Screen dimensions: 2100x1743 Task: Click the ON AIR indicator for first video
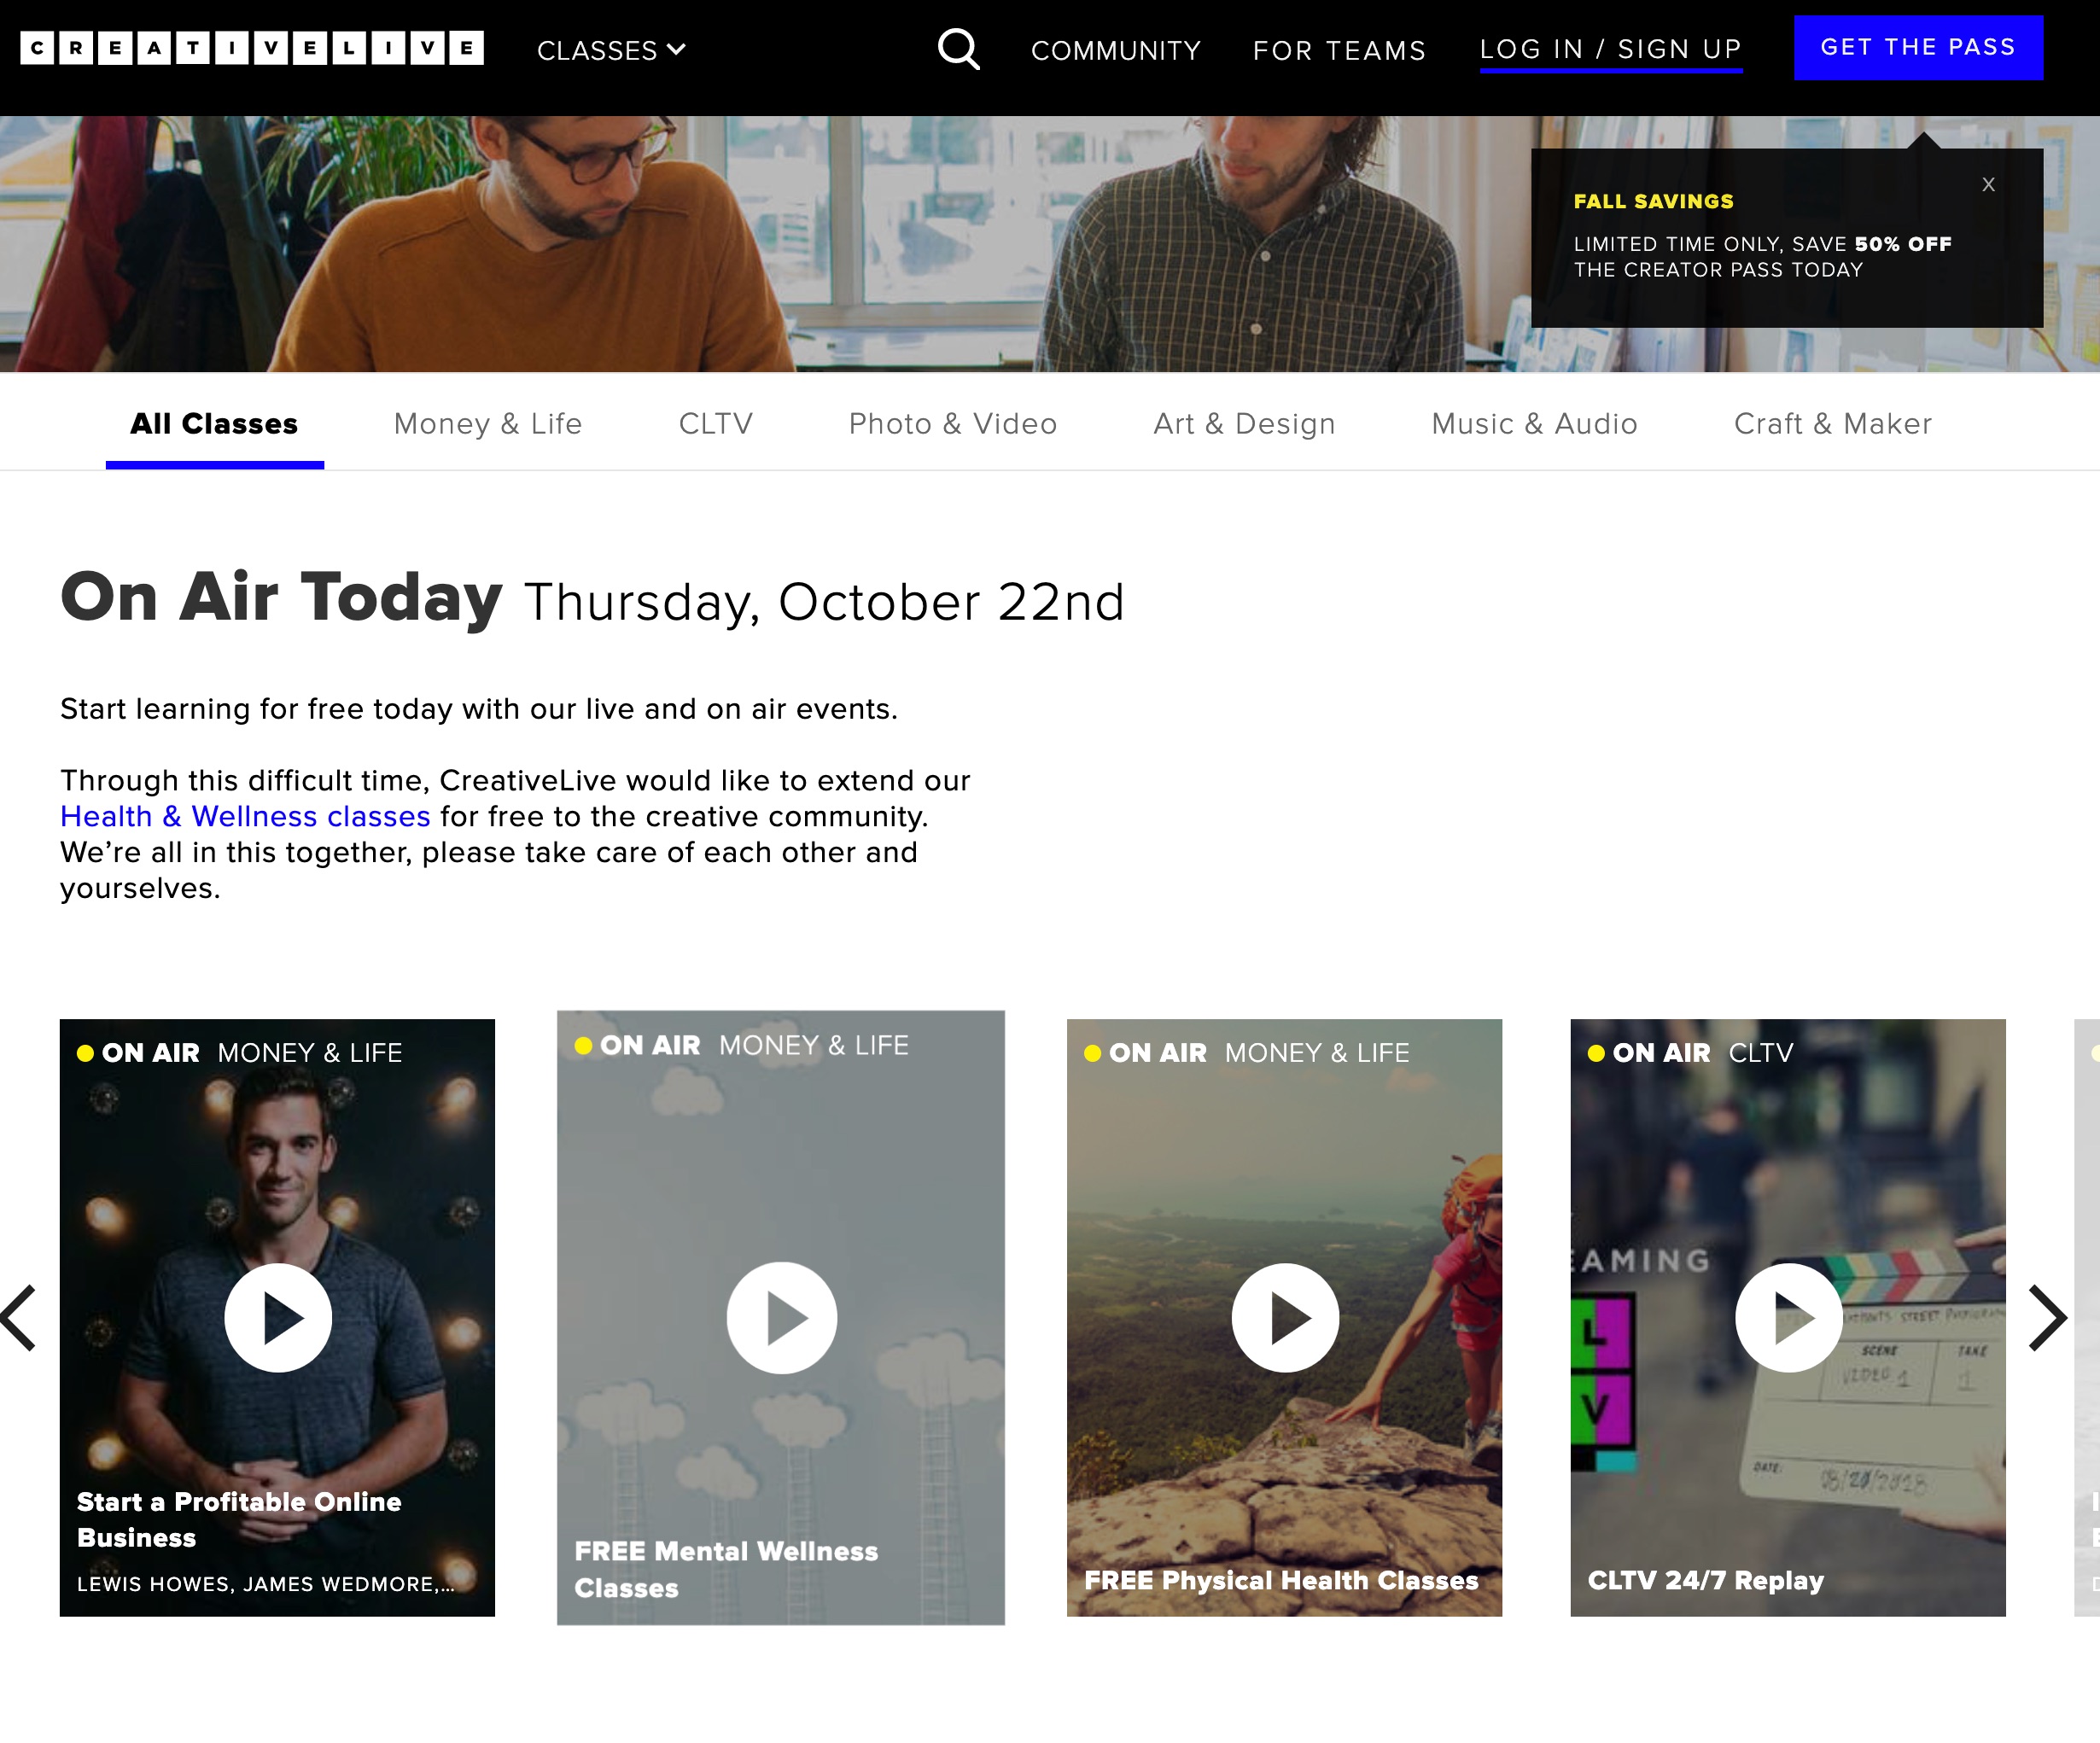coord(136,1051)
